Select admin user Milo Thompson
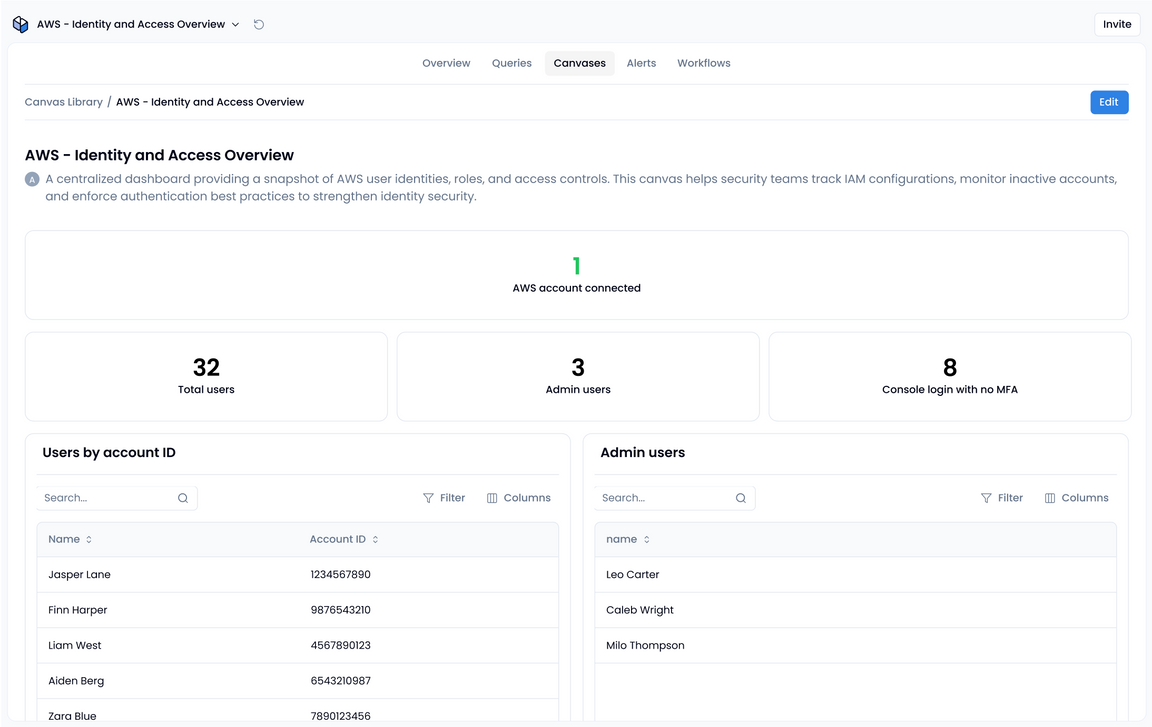This screenshot has height=727, width=1152. click(855, 645)
